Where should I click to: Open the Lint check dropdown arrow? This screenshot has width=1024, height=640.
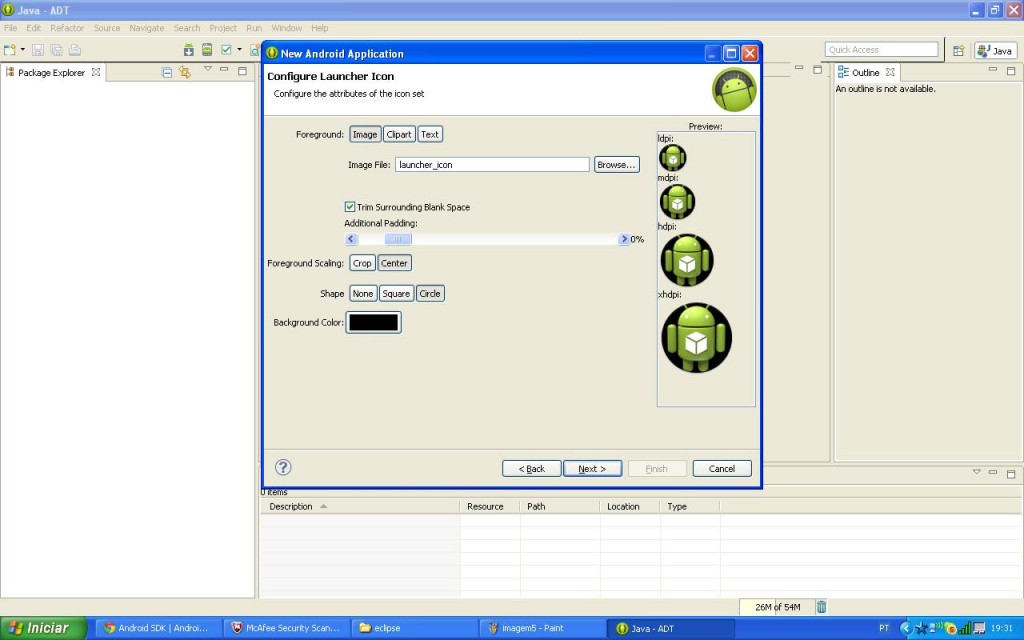pyautogui.click(x=239, y=50)
